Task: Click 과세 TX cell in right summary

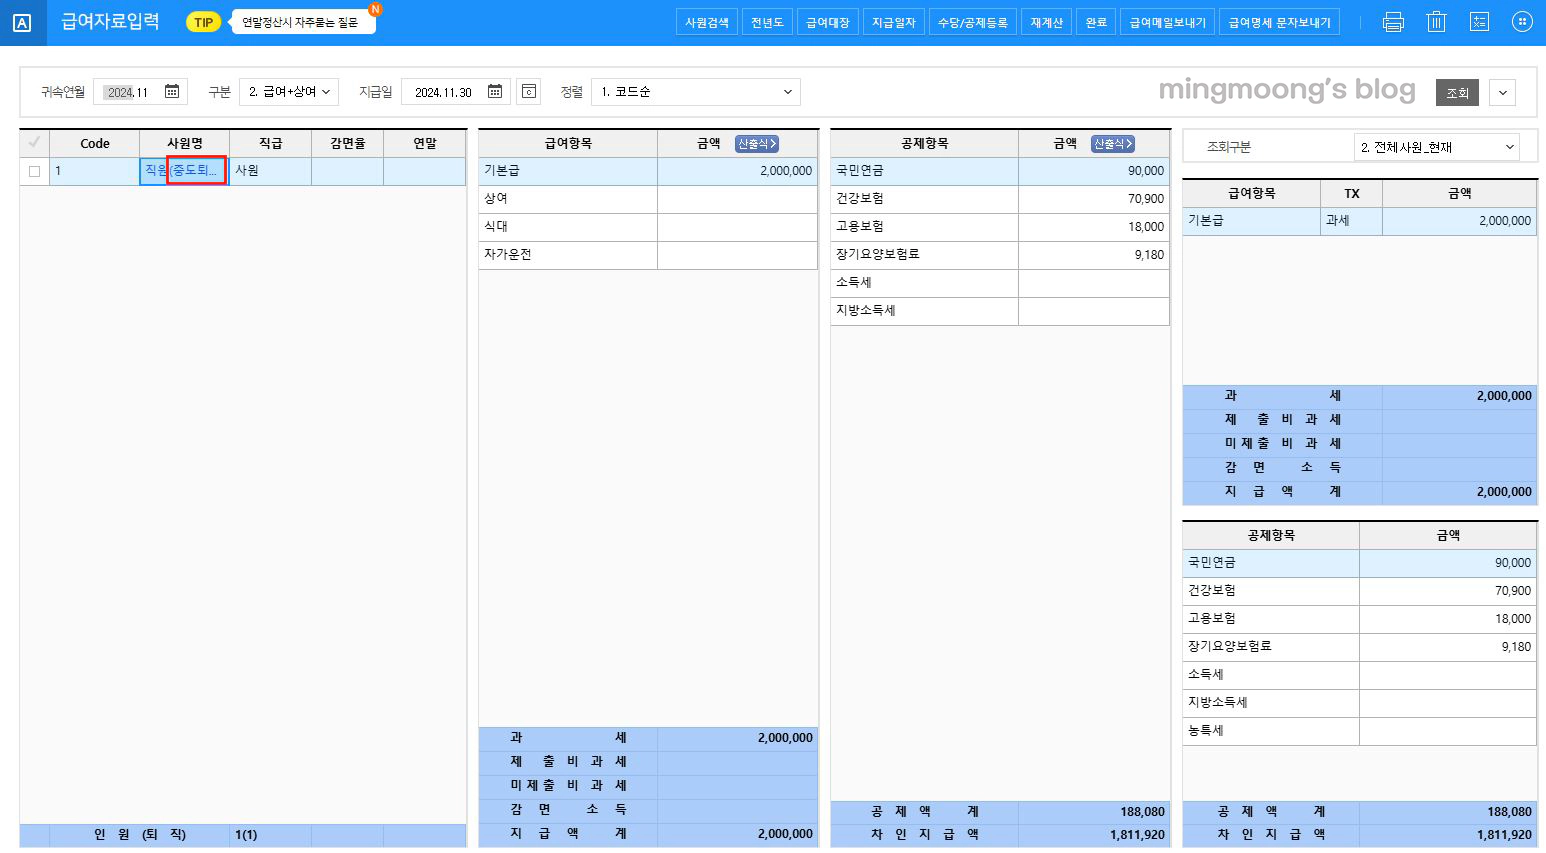Action: [1352, 221]
